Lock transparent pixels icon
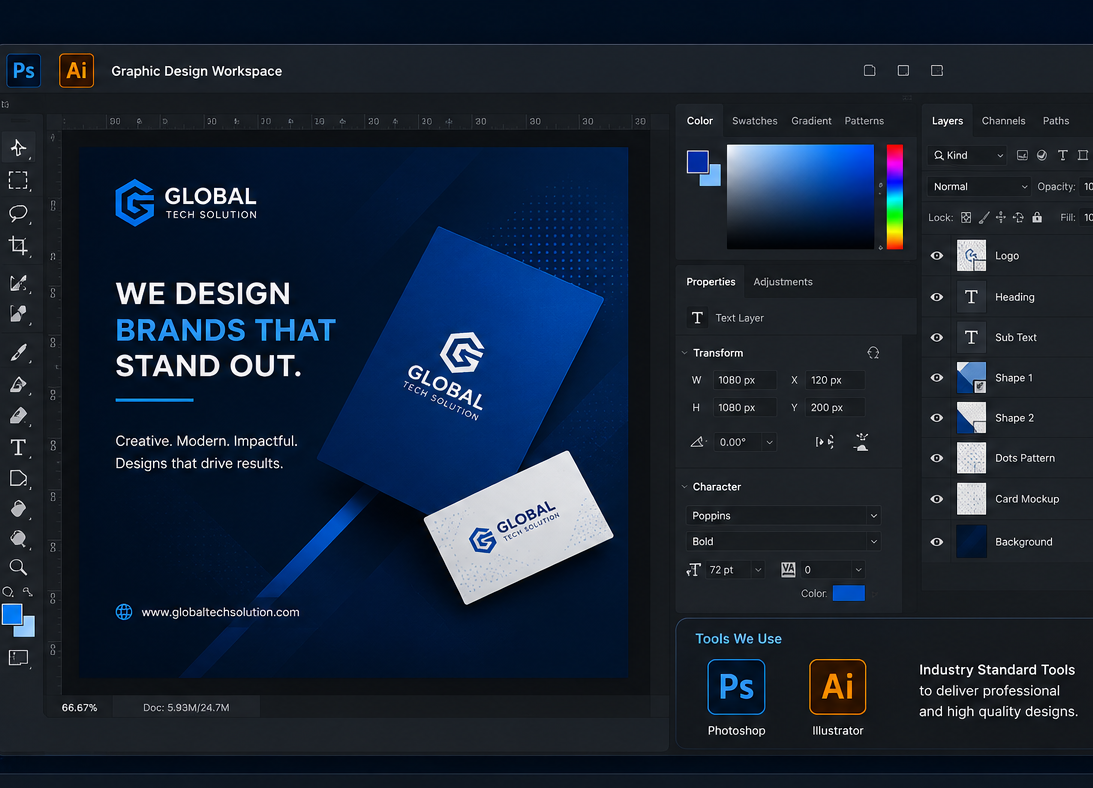The width and height of the screenshot is (1093, 788). (x=966, y=218)
